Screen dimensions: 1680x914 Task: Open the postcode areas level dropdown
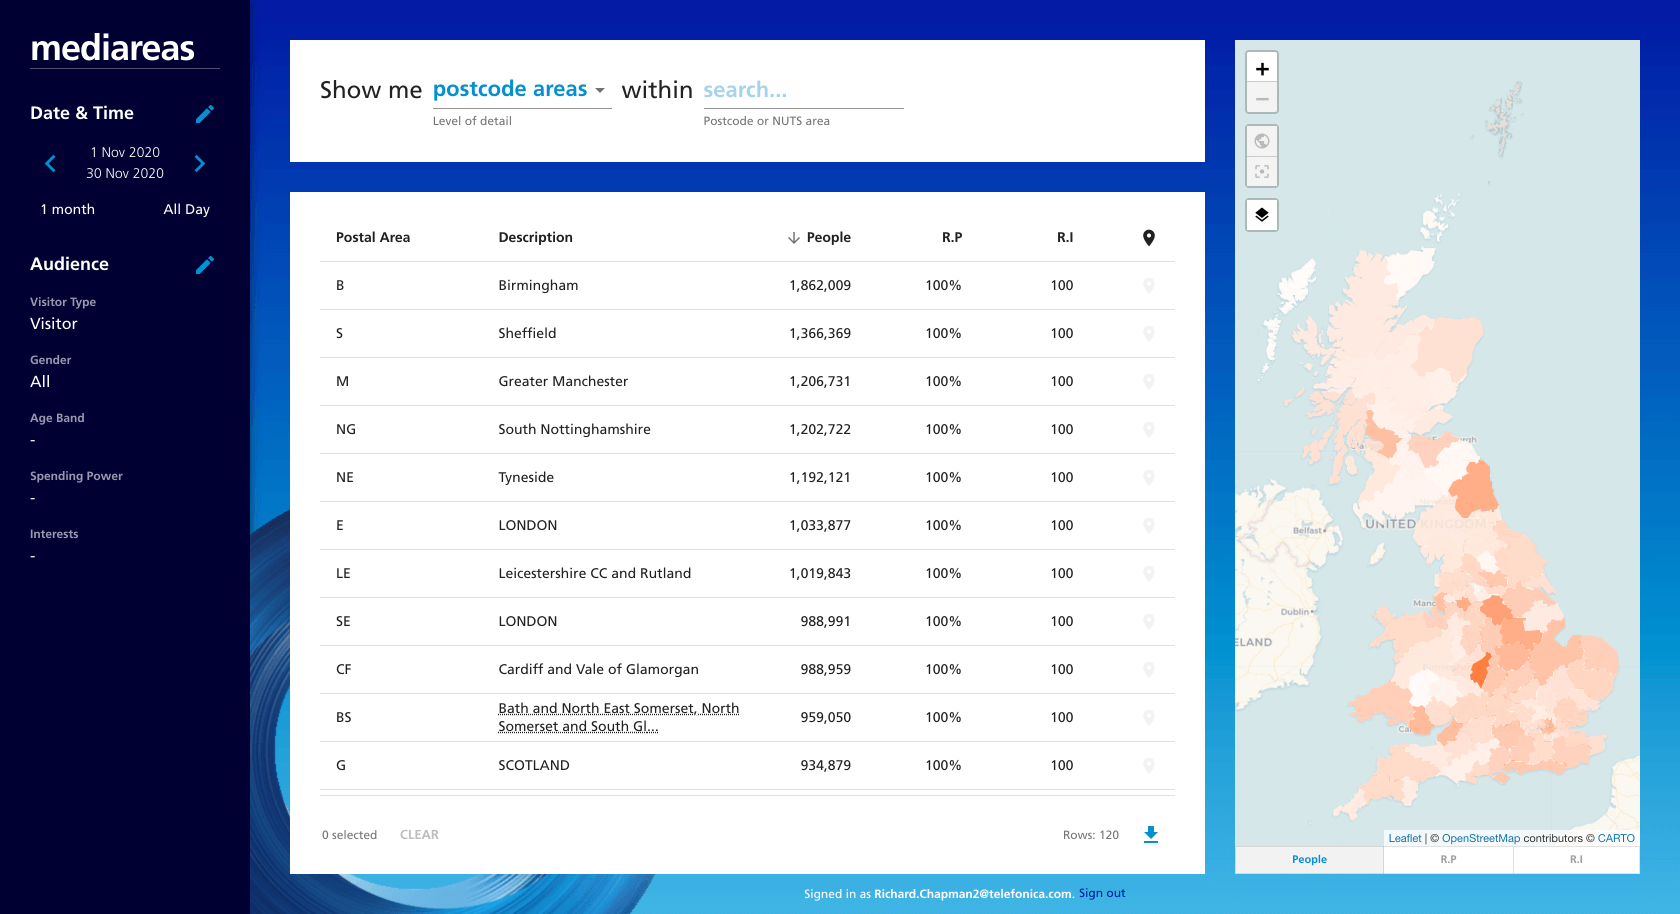click(x=521, y=90)
